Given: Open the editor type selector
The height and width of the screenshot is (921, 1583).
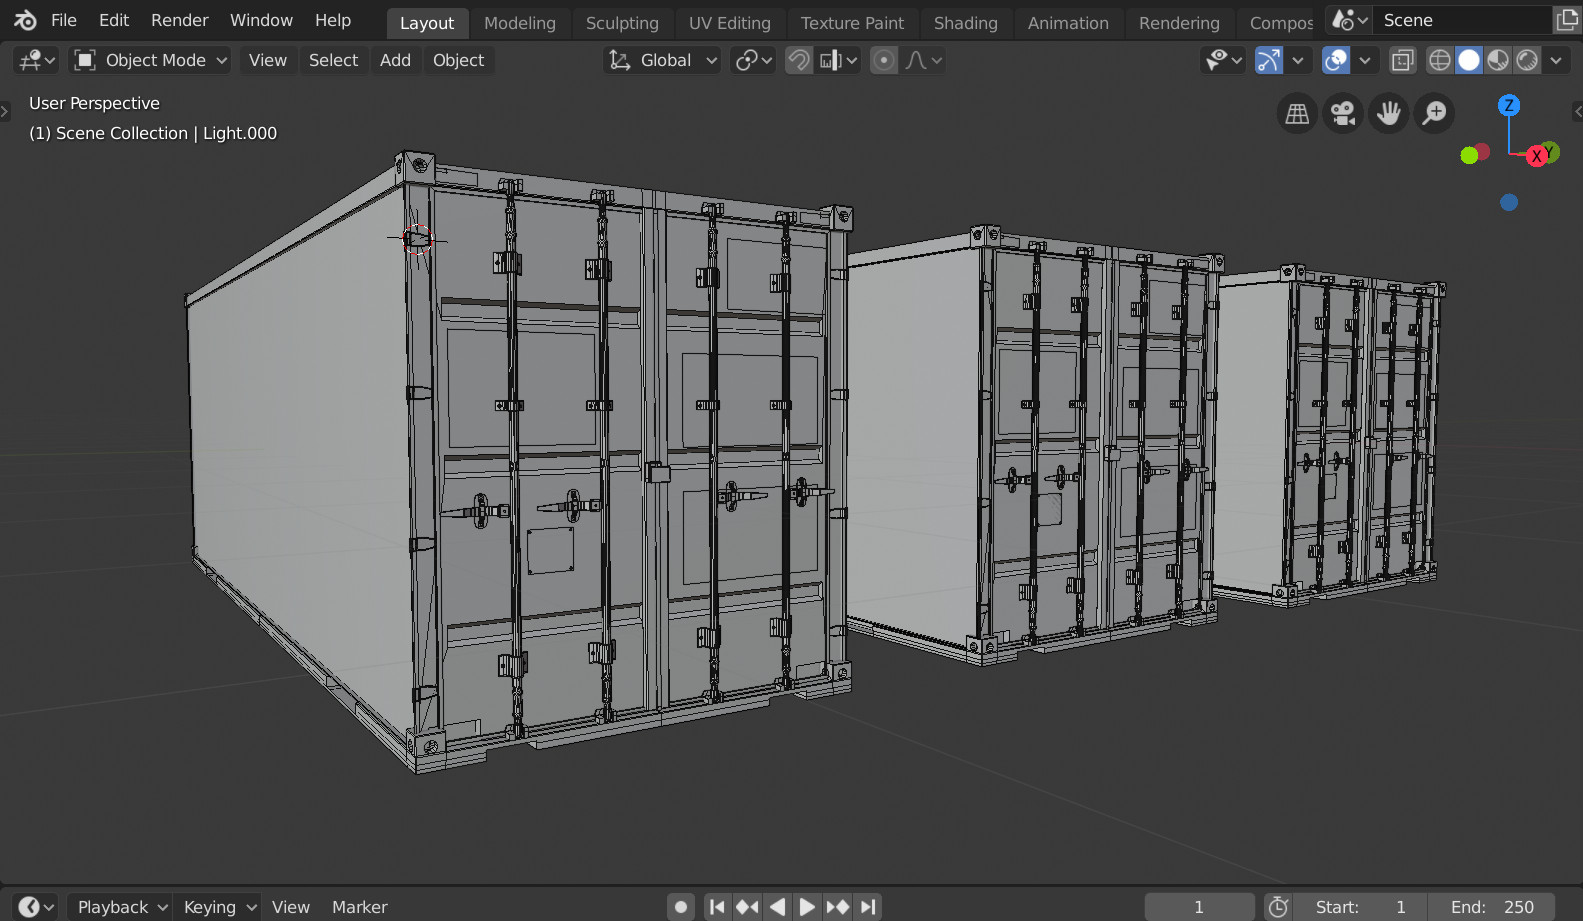Looking at the screenshot, I should click(x=37, y=60).
